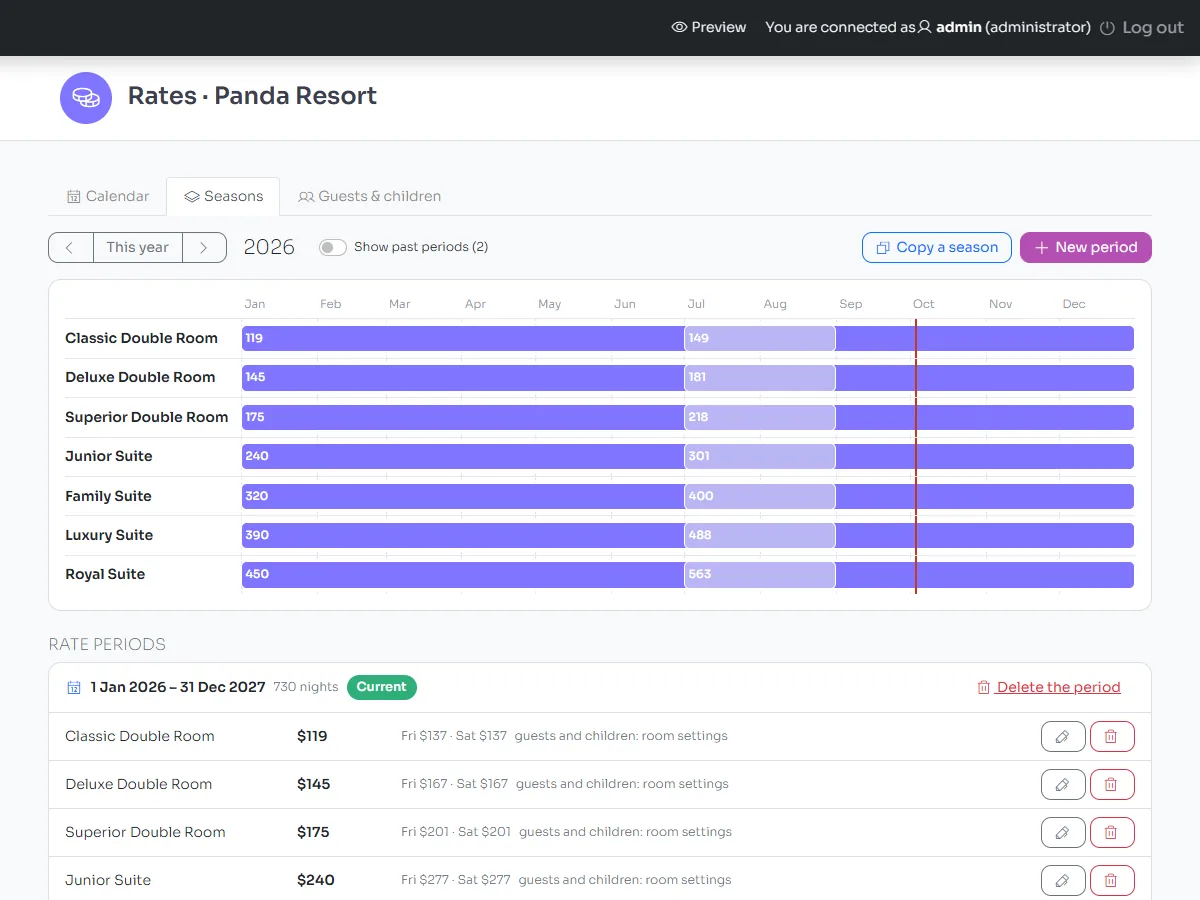The height and width of the screenshot is (900, 1200).
Task: Edit the Superior Double Room rate
Action: [1063, 832]
